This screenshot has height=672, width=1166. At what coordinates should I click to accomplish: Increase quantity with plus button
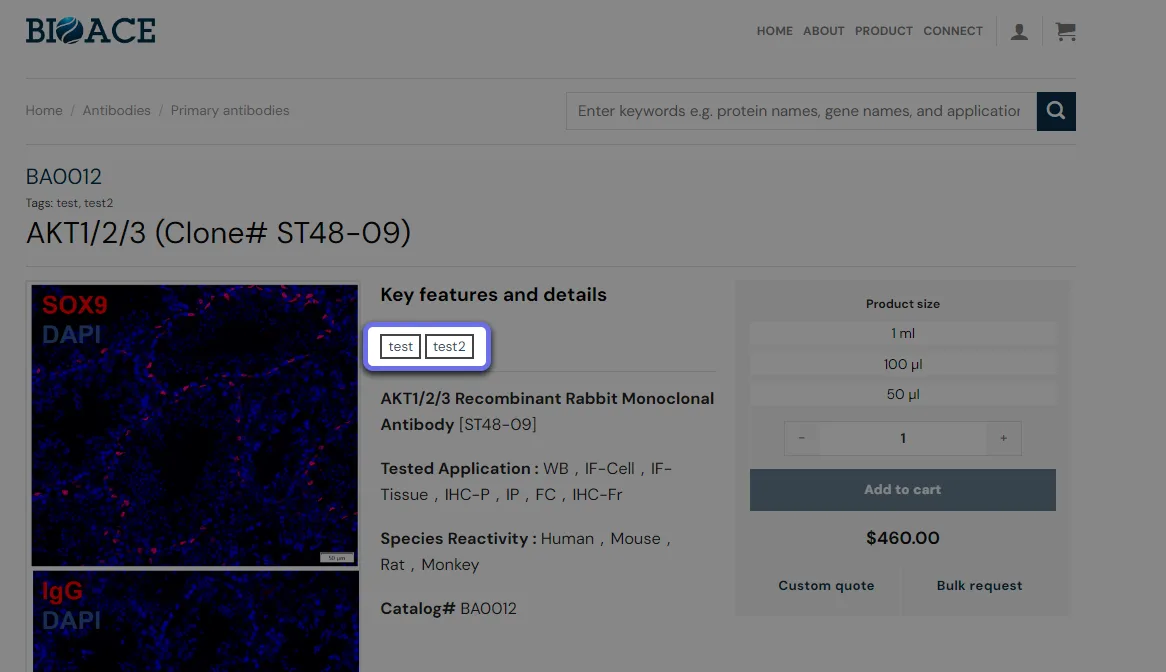(1003, 439)
